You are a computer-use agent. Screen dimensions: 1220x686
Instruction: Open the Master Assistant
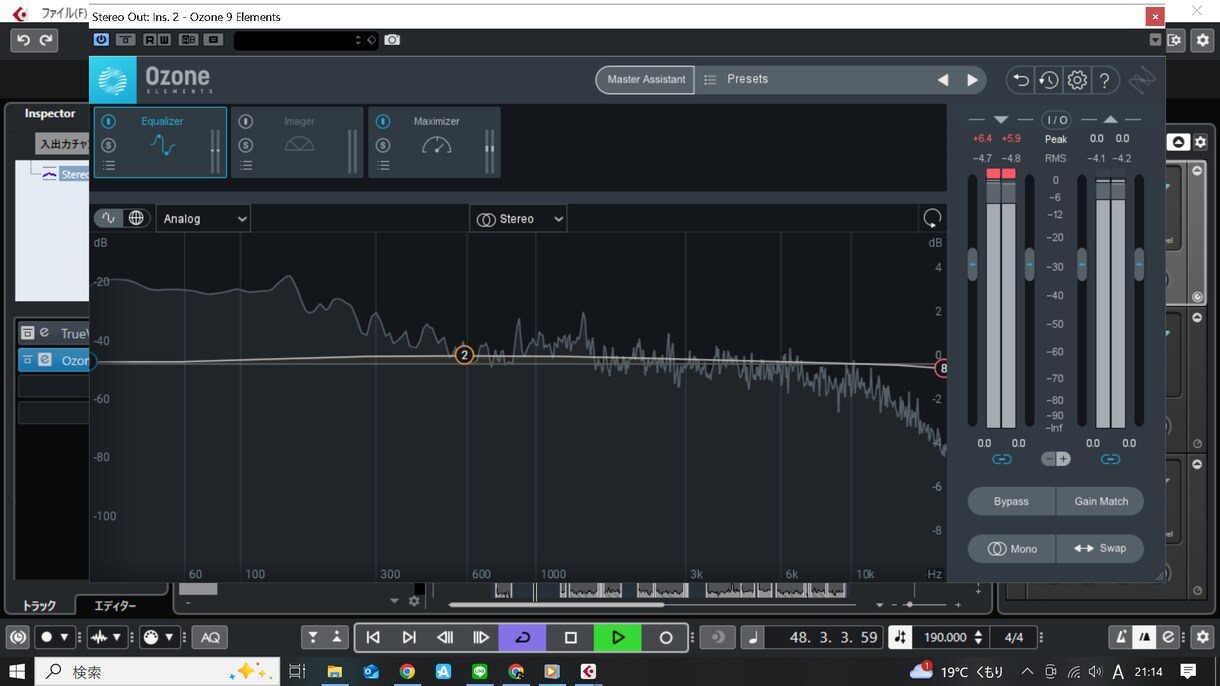coord(646,80)
